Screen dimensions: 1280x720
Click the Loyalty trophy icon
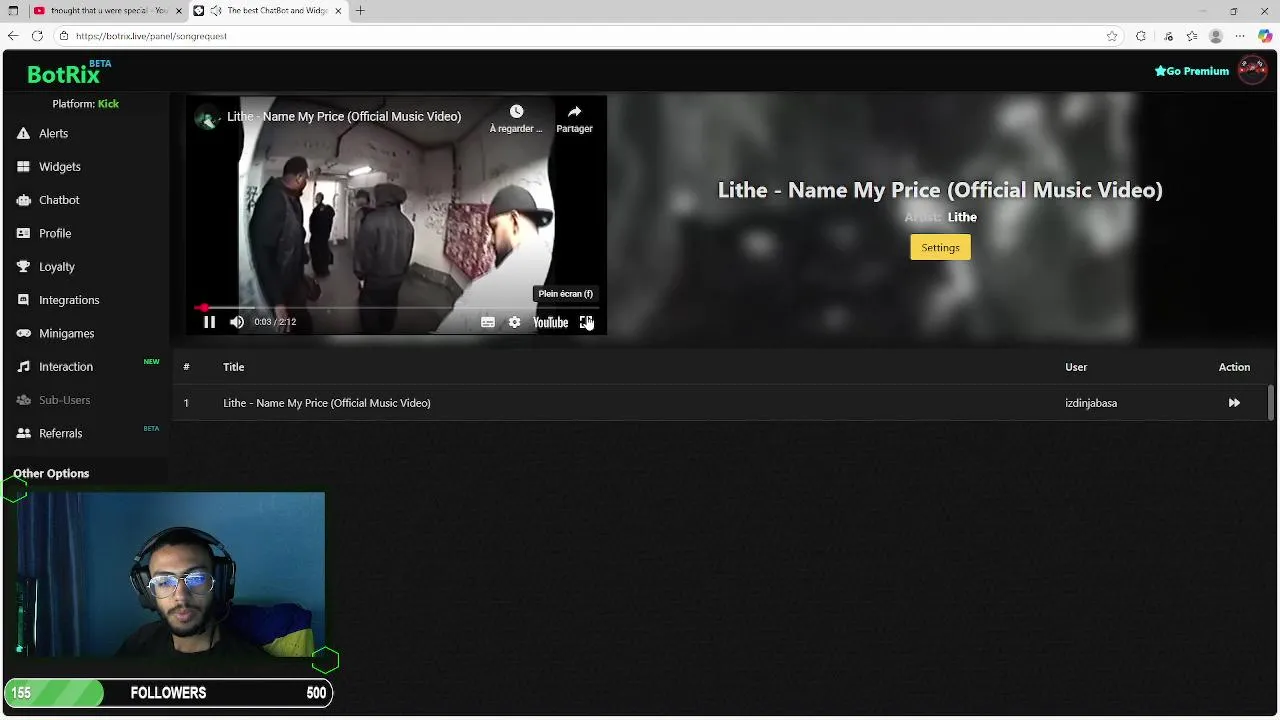tap(23, 267)
